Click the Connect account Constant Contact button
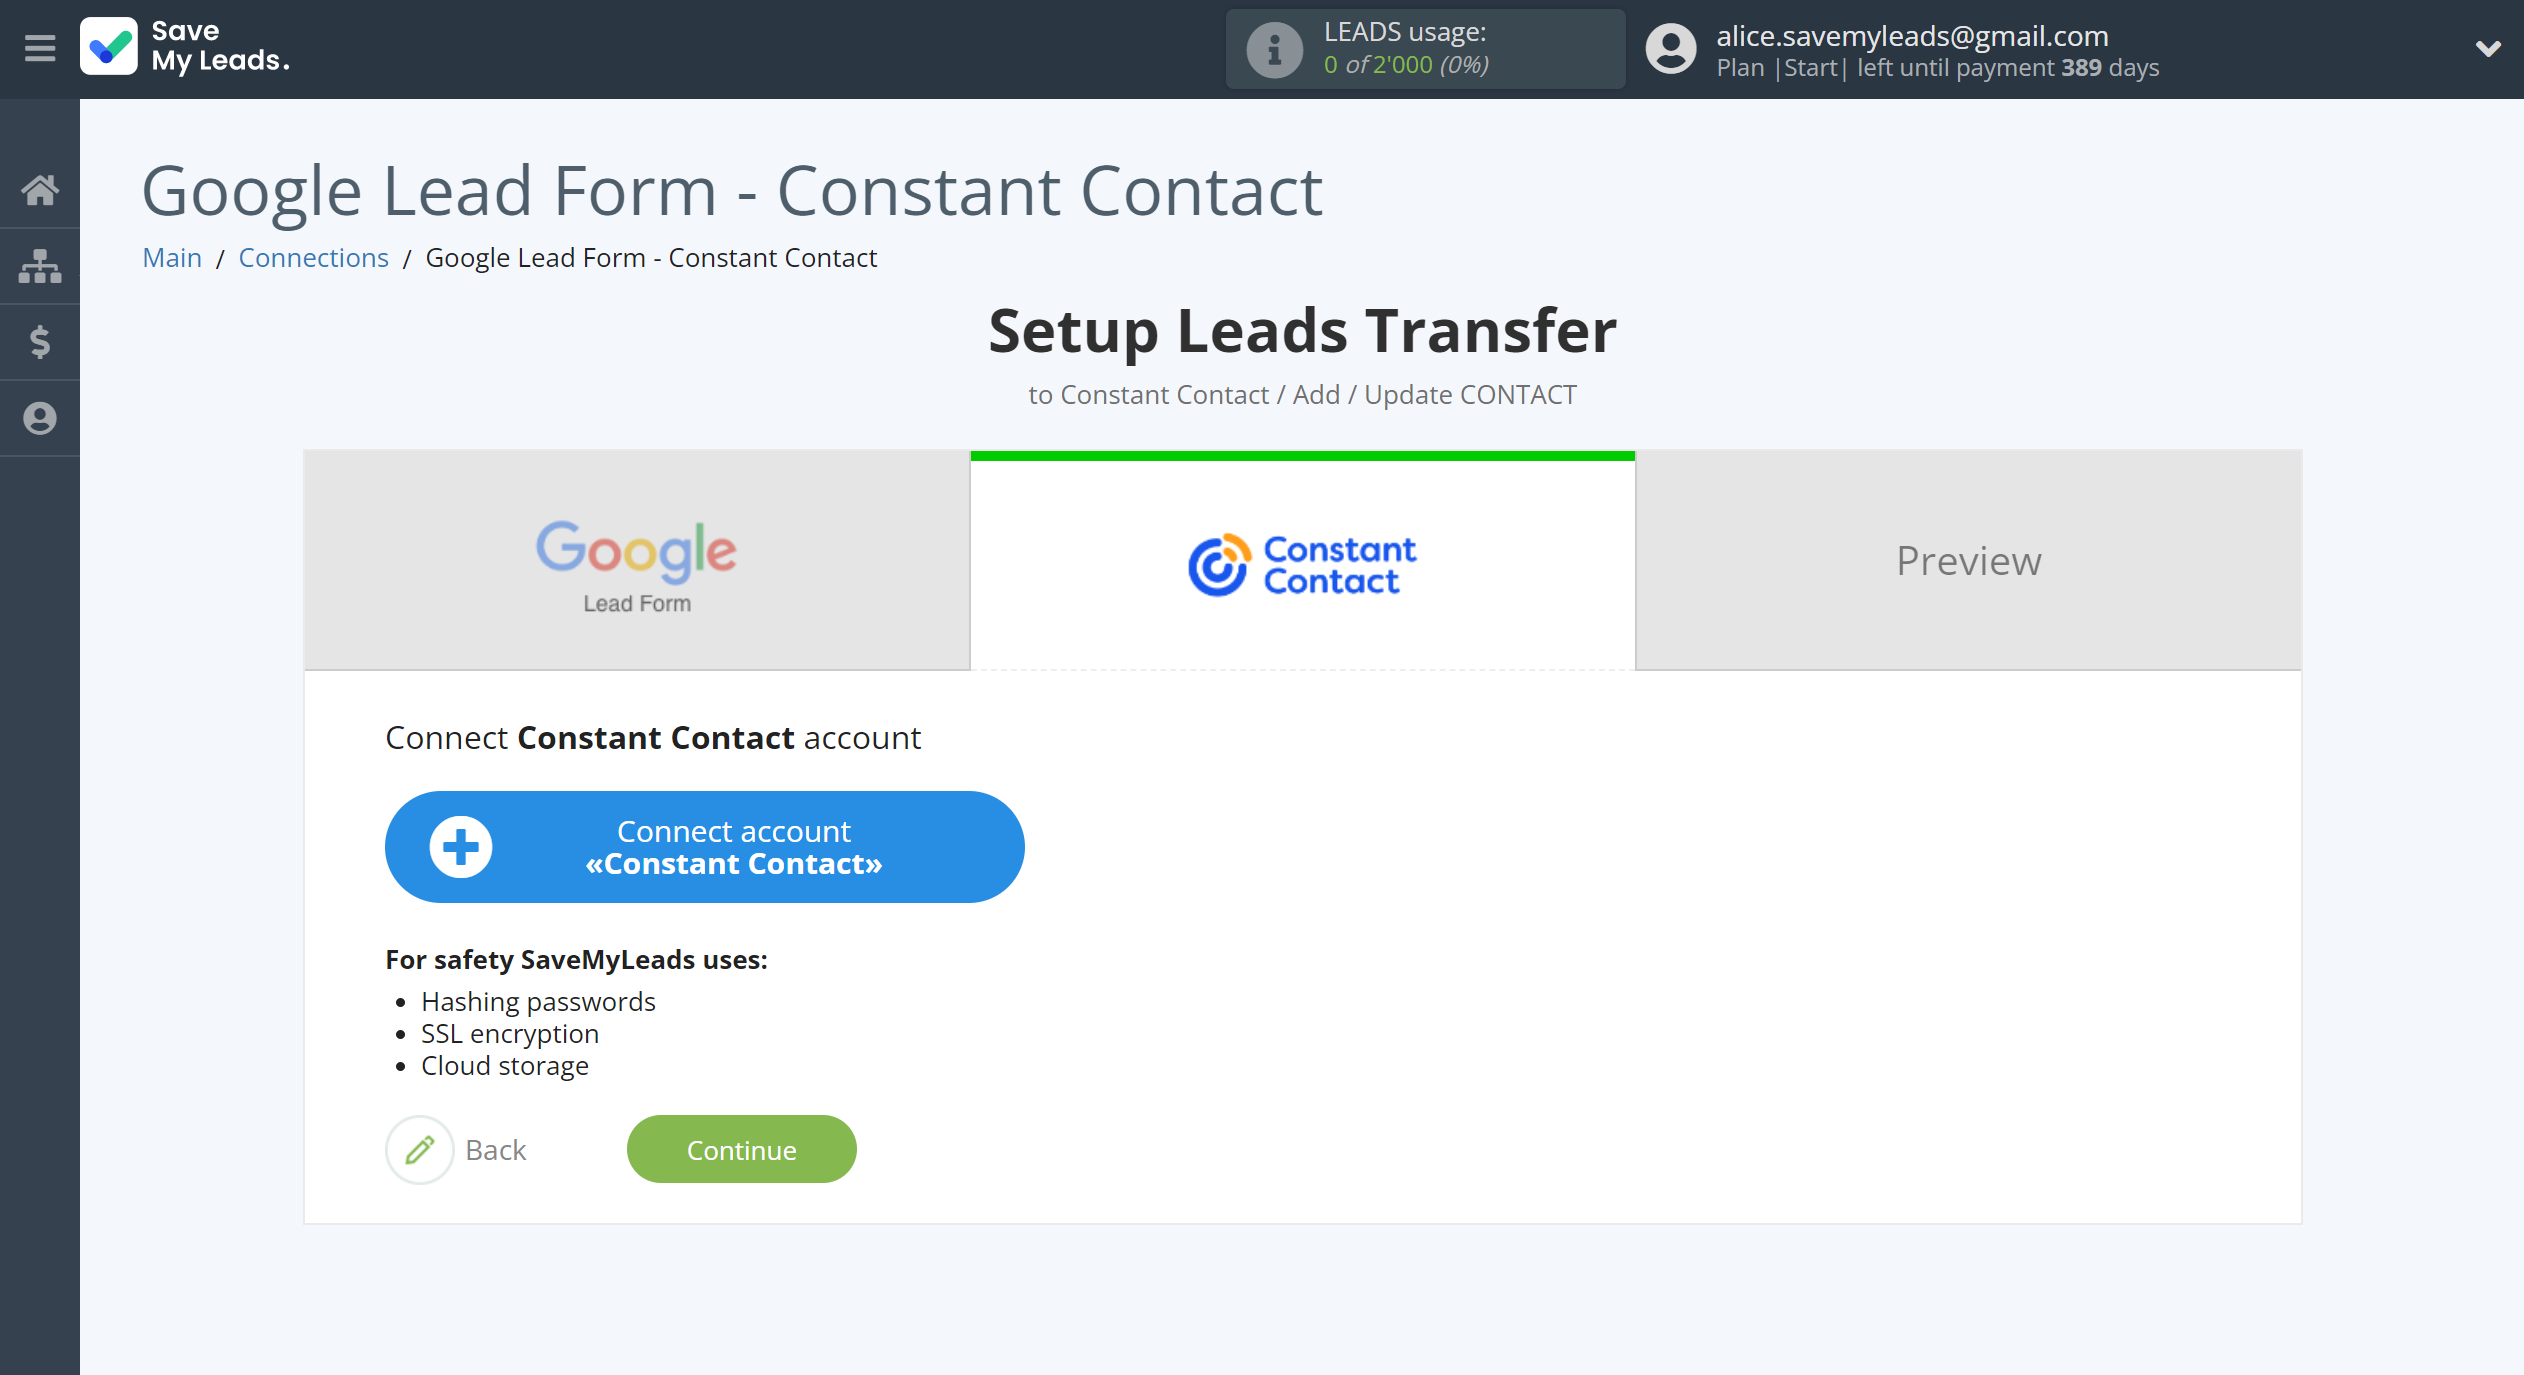 point(704,847)
